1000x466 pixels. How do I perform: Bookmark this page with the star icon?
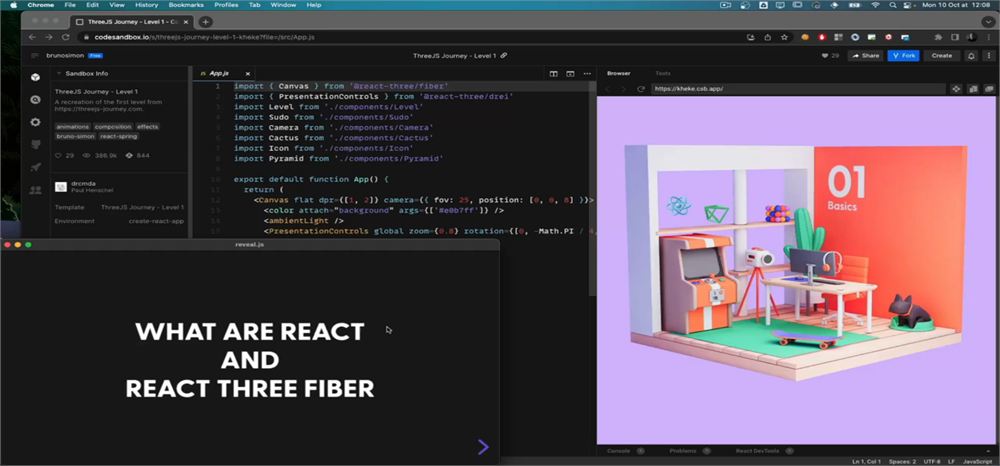point(784,37)
